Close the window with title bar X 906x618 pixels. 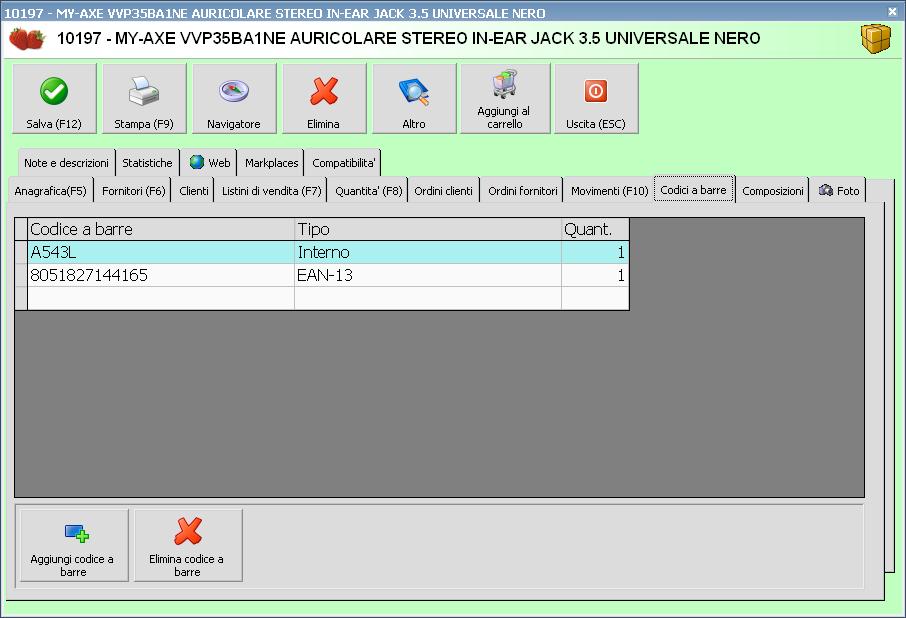[892, 12]
